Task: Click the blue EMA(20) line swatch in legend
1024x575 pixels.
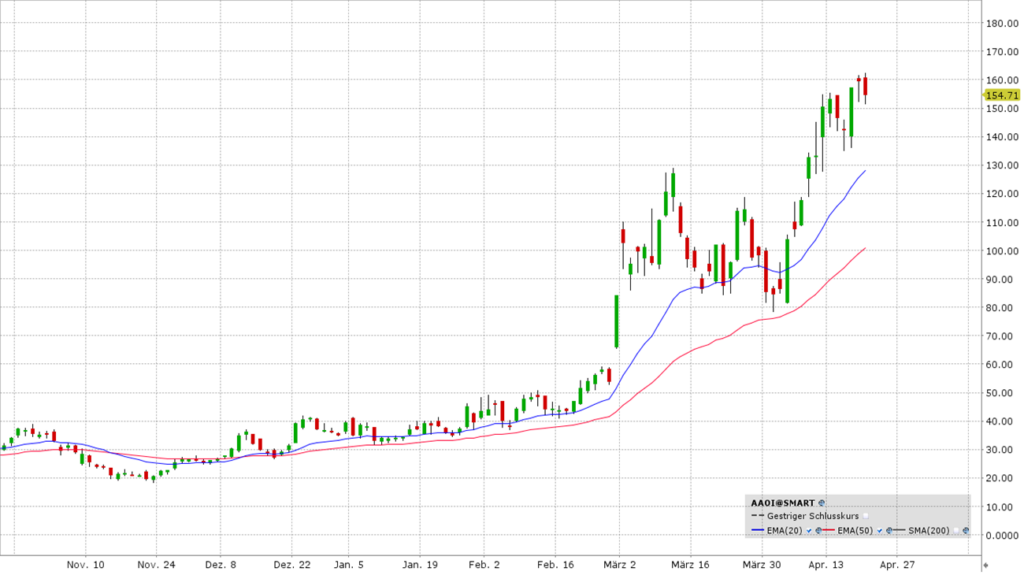Action: (x=757, y=530)
